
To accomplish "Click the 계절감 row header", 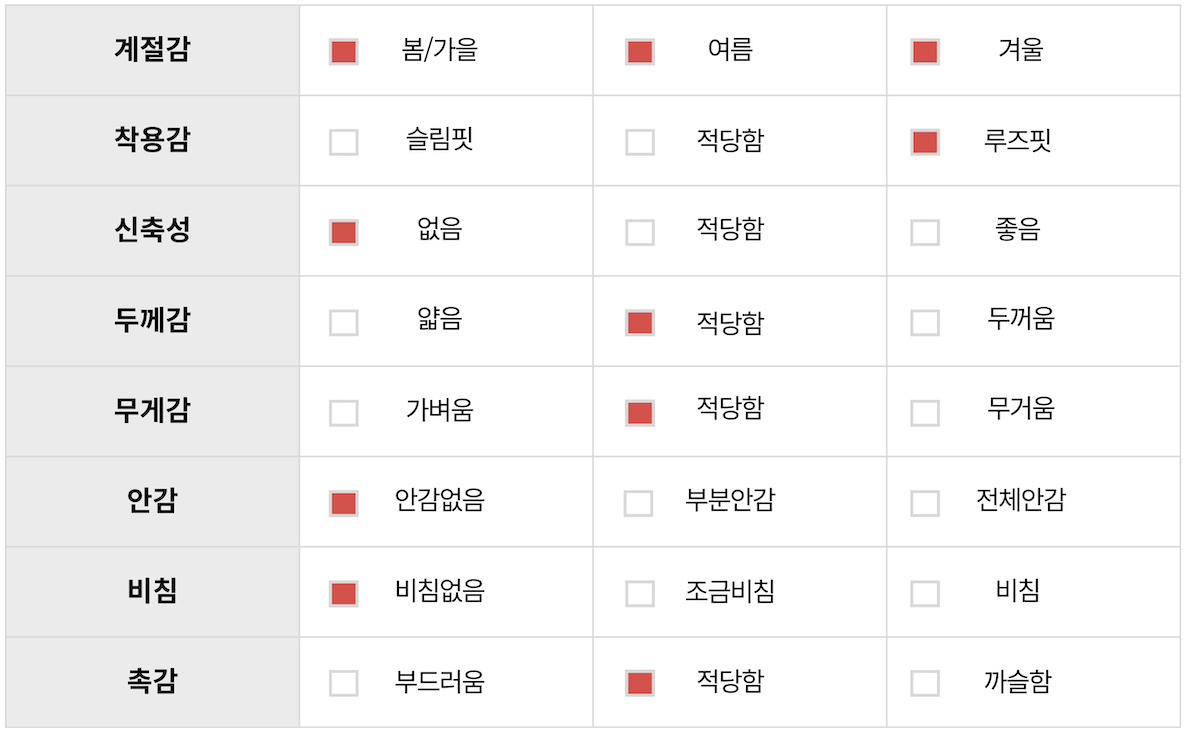I will [152, 50].
